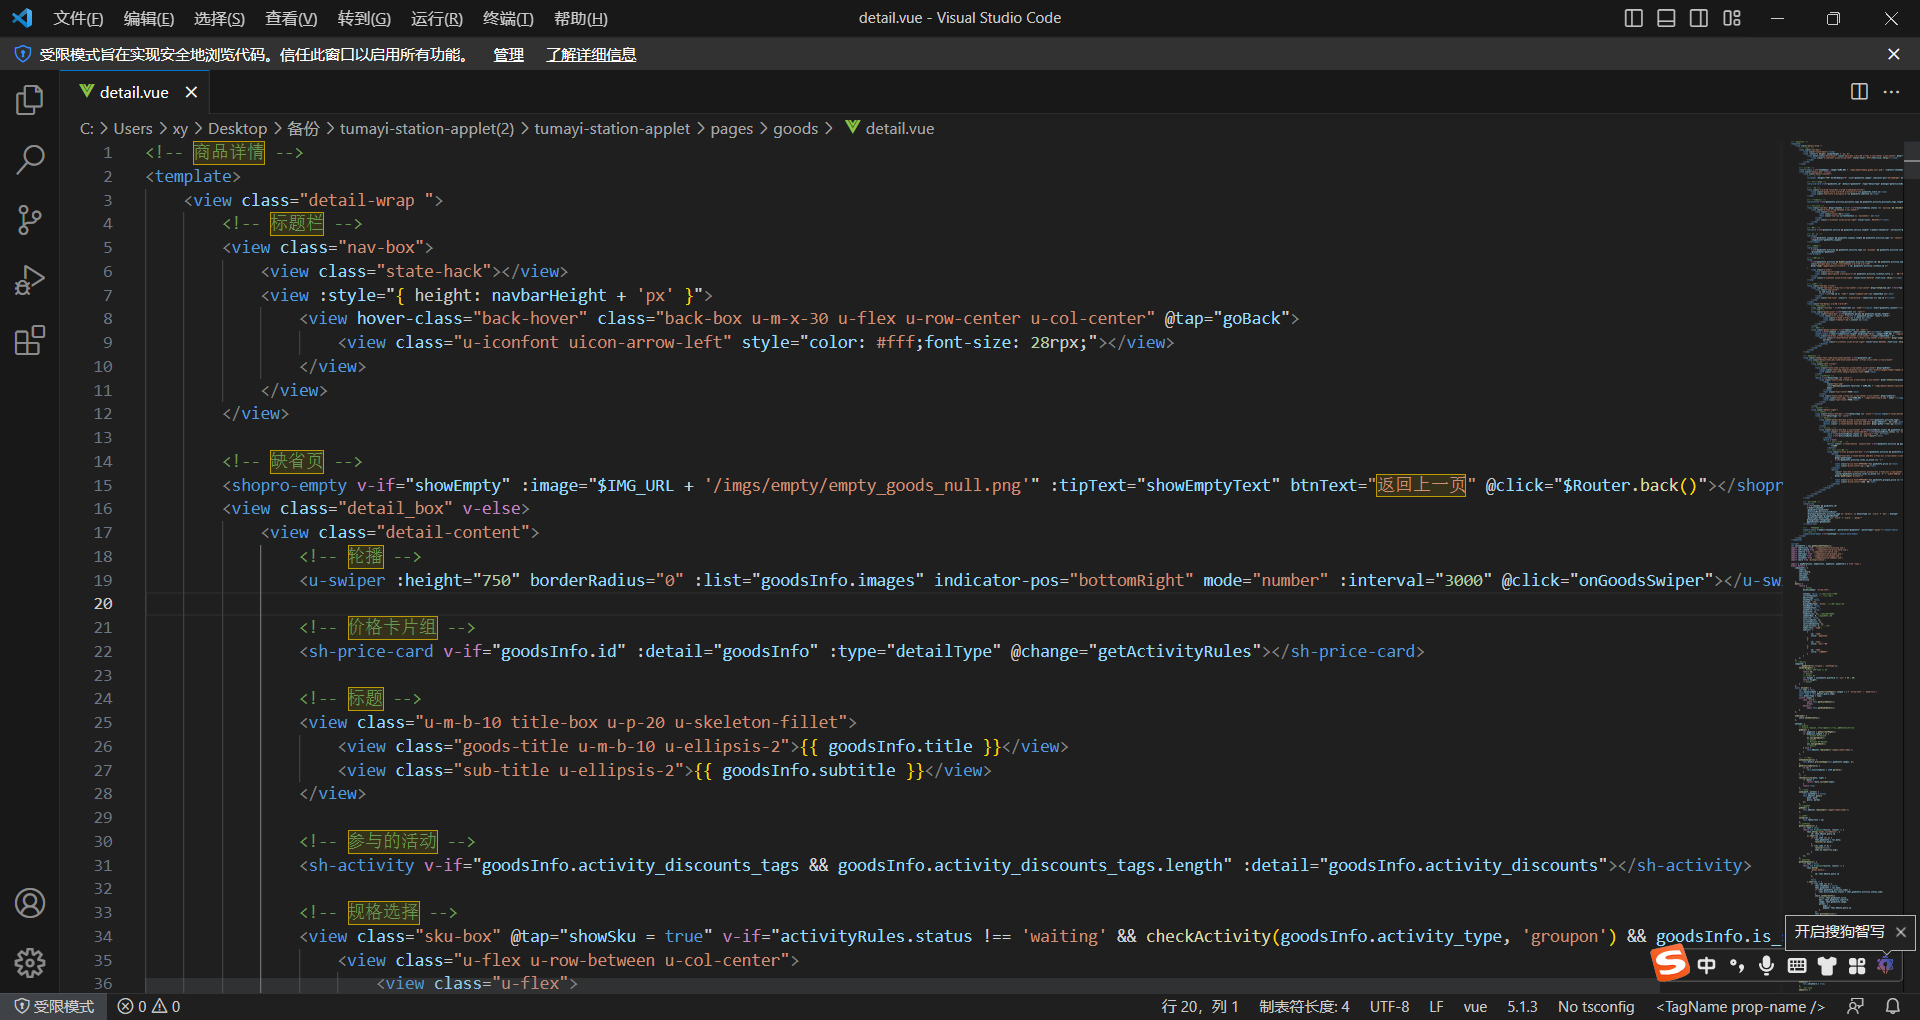Open the 运行(R) menu
Image resolution: width=1920 pixels, height=1020 pixels.
pos(437,18)
